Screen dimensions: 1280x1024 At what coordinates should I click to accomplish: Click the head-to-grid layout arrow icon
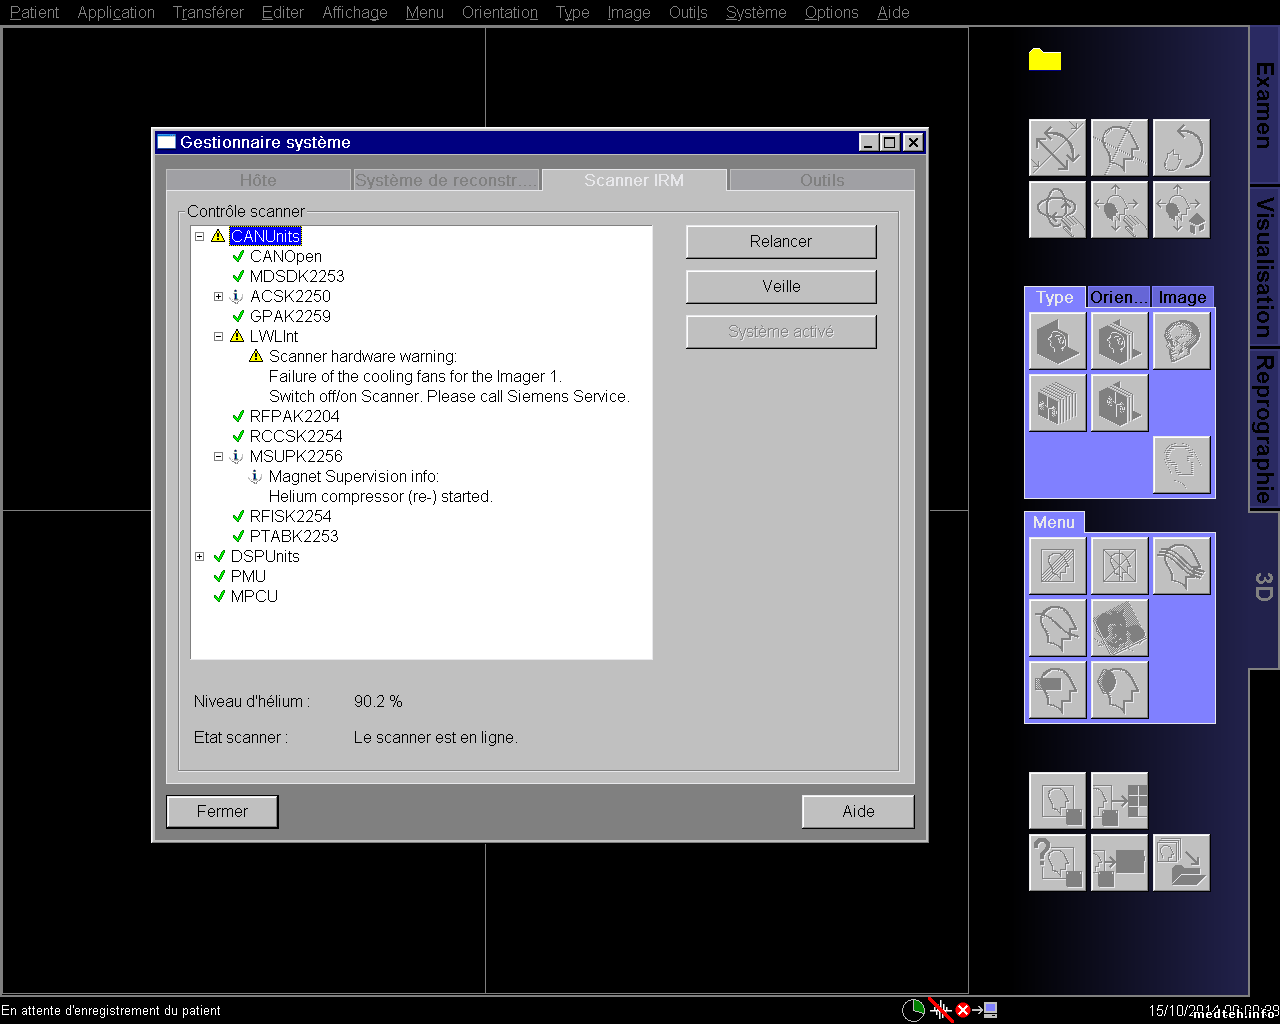click(x=1119, y=800)
